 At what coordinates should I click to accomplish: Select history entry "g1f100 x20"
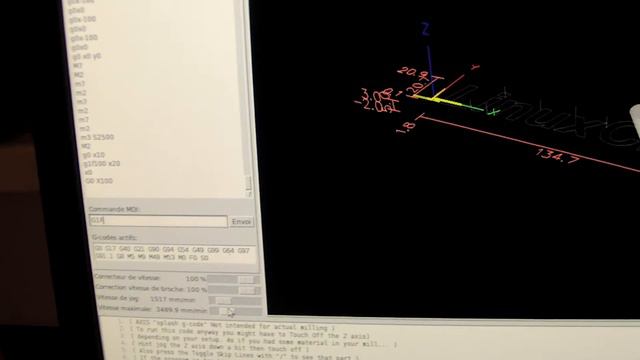pos(102,164)
